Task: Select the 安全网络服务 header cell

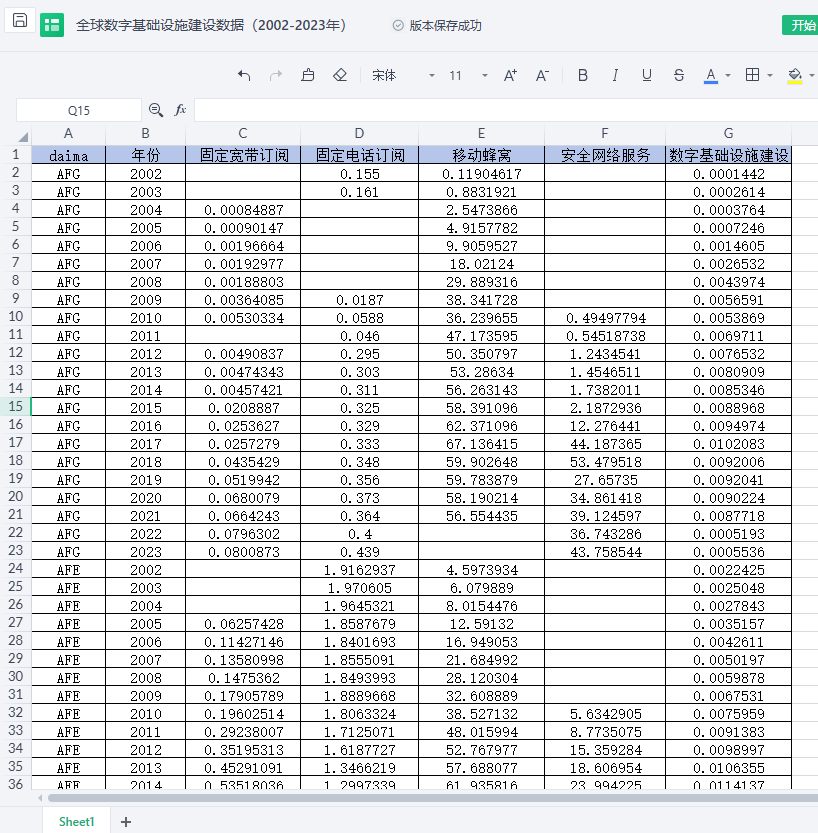Action: [605, 155]
